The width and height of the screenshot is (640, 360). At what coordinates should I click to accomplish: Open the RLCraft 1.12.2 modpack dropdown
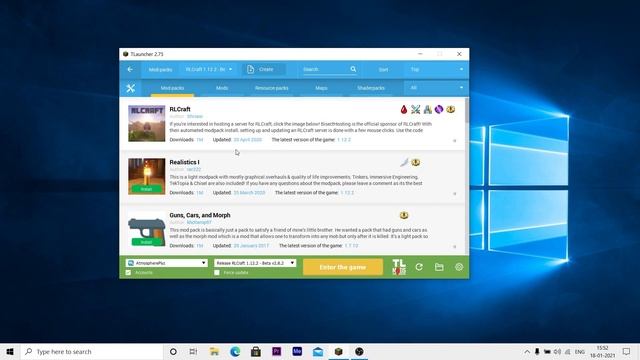209,69
